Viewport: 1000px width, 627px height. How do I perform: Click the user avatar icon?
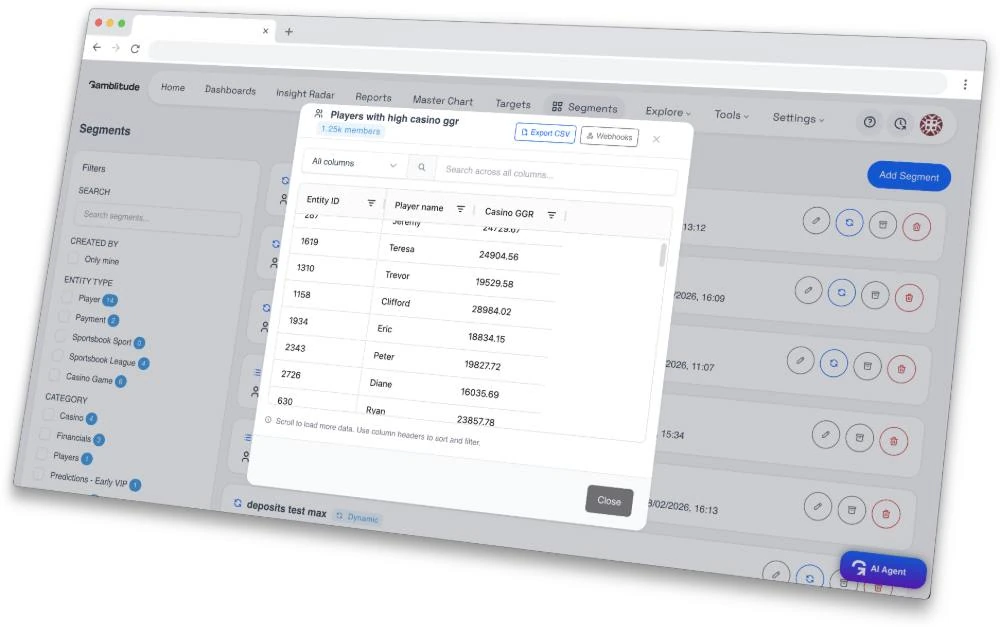[x=931, y=125]
